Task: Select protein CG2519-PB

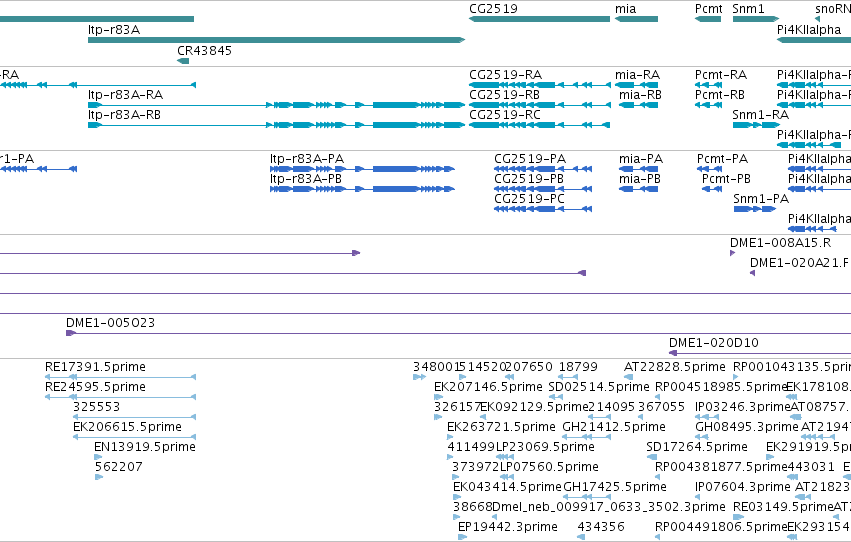Action: (543, 189)
